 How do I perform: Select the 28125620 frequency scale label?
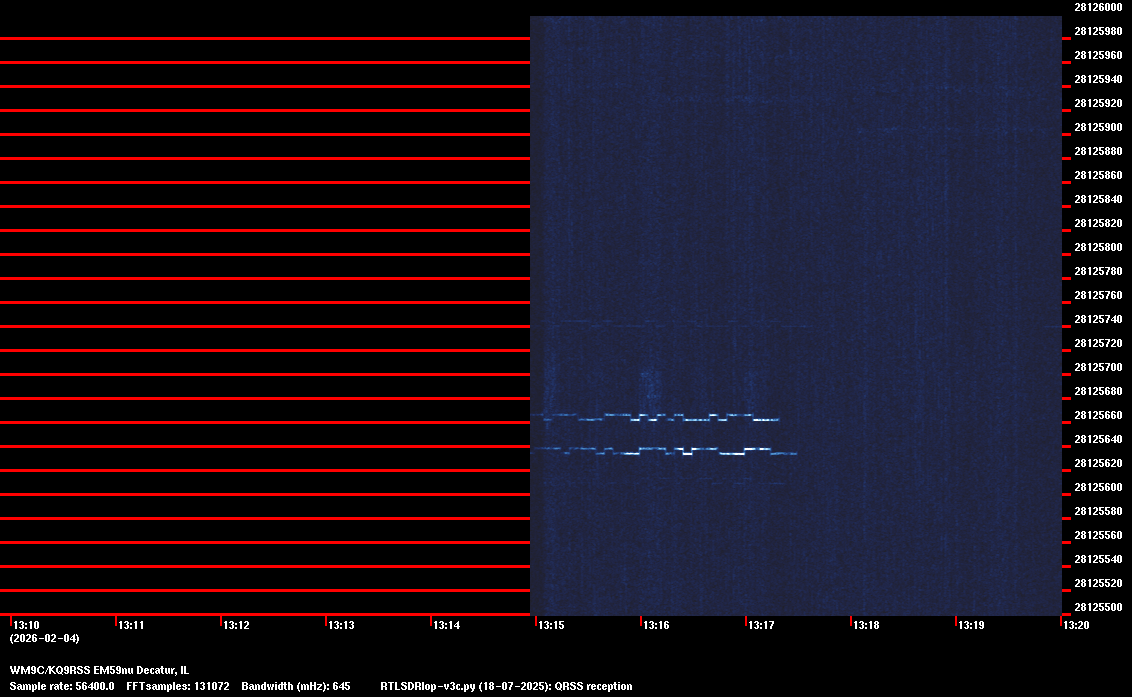tap(1097, 463)
